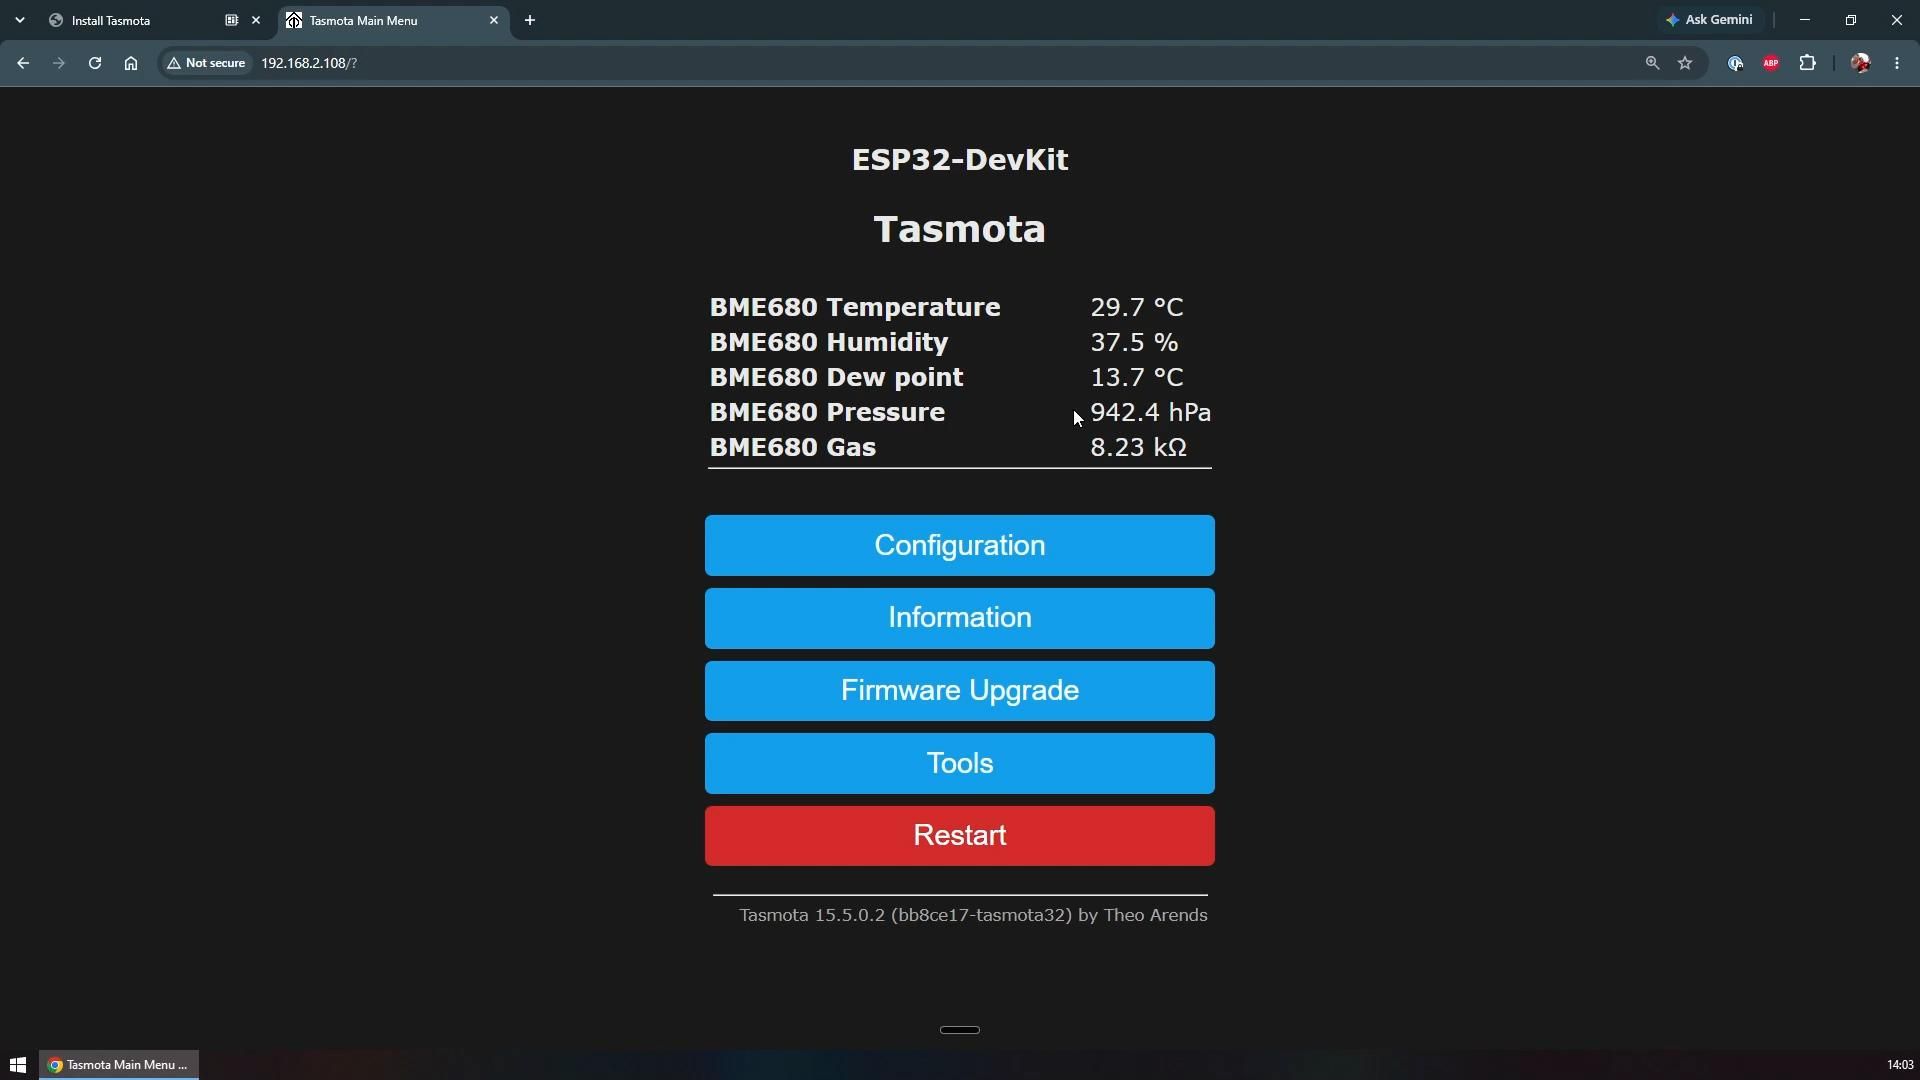Viewport: 1920px width, 1080px height.
Task: Open the Chrome three-dot menu
Action: 1897,63
